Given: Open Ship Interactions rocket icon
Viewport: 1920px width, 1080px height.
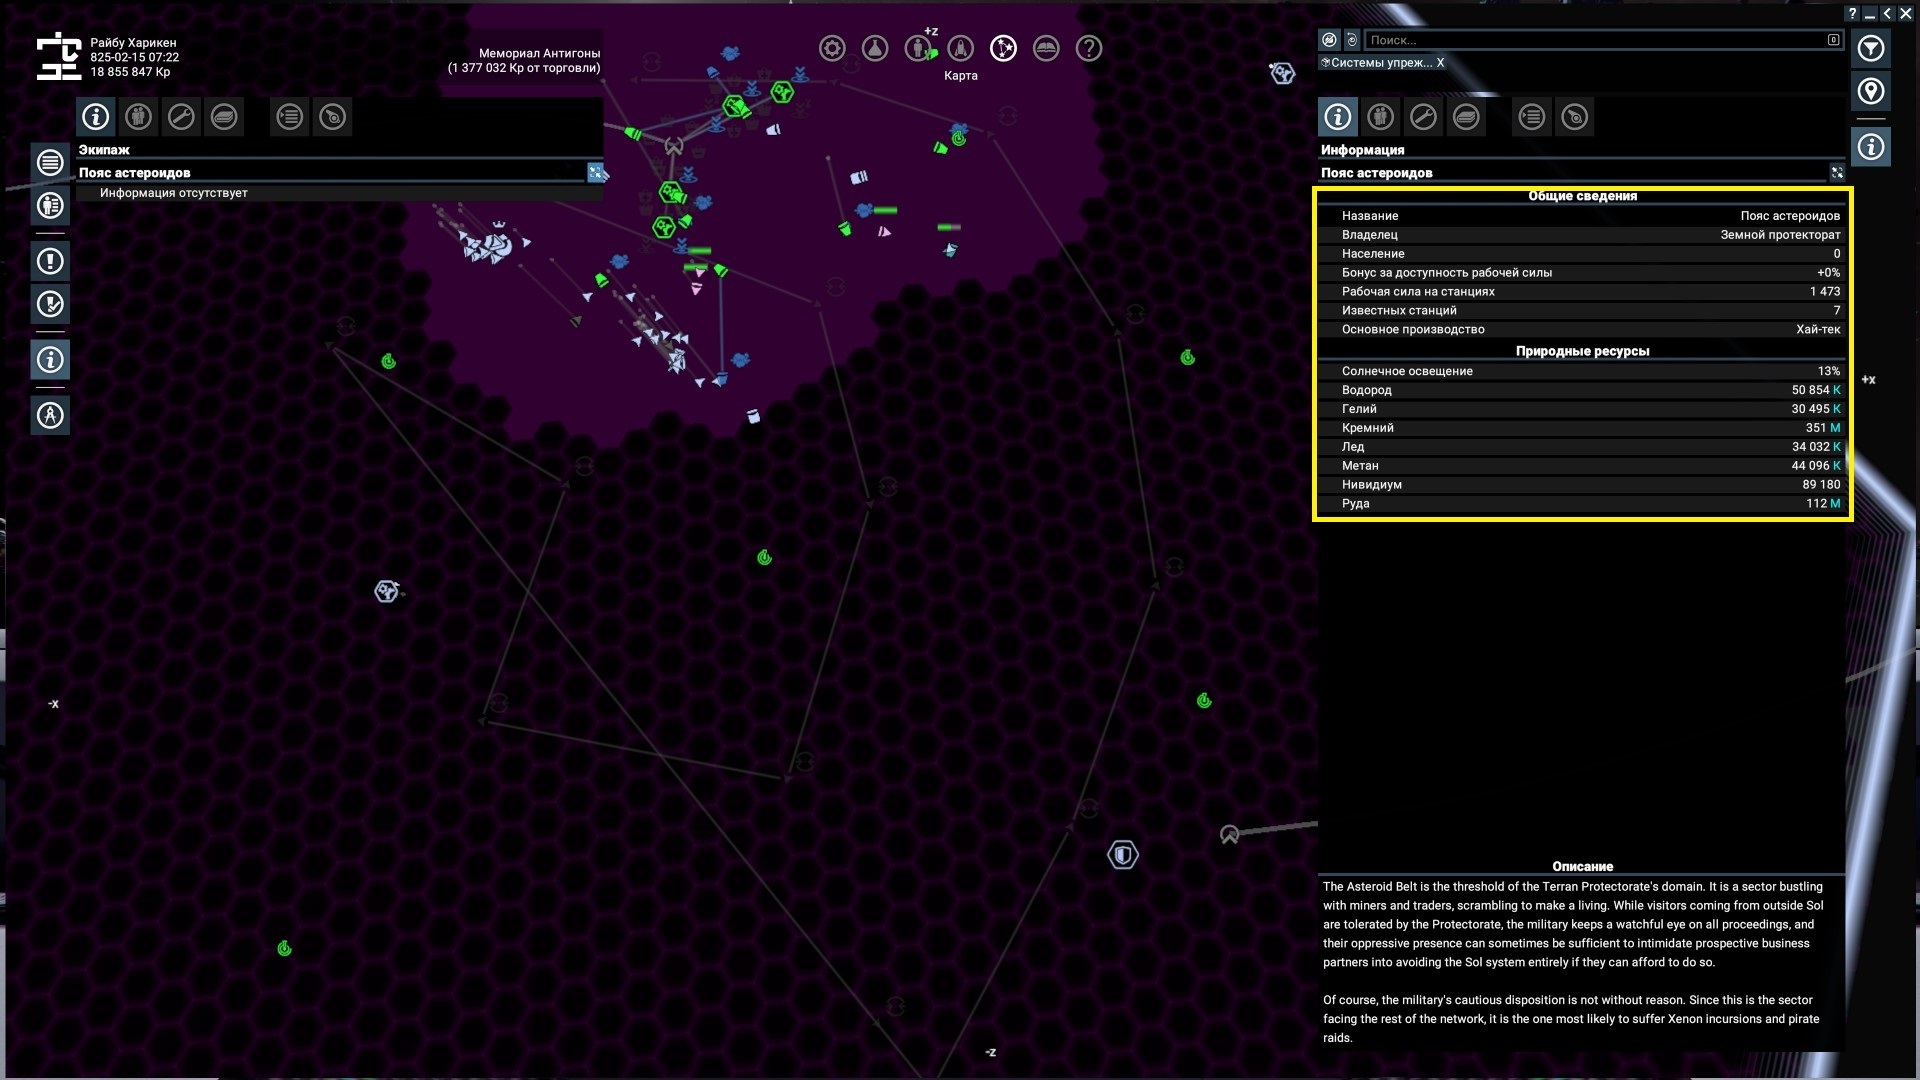Looking at the screenshot, I should coord(961,48).
